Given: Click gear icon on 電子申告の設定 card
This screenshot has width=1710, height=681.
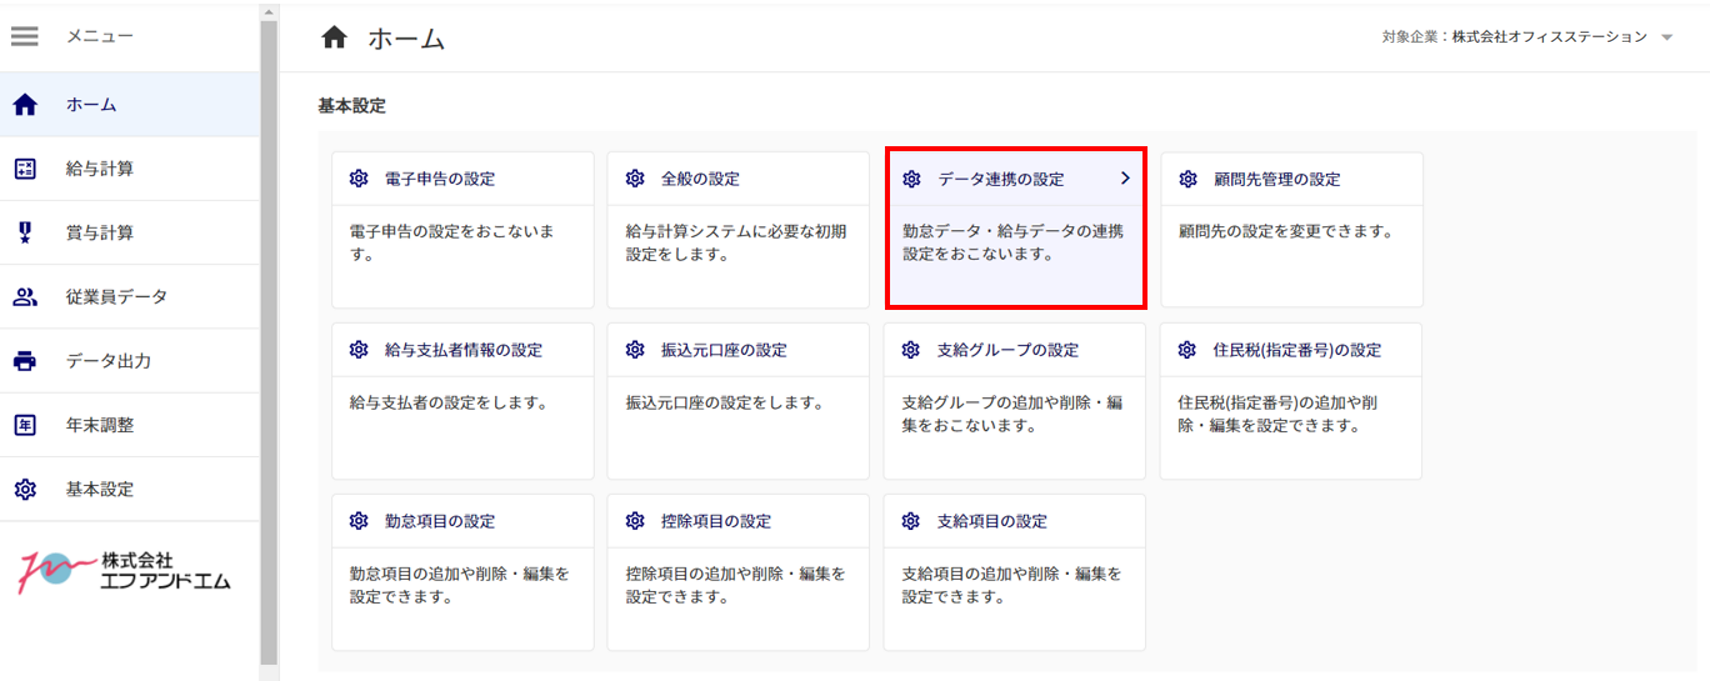Looking at the screenshot, I should coord(359,179).
